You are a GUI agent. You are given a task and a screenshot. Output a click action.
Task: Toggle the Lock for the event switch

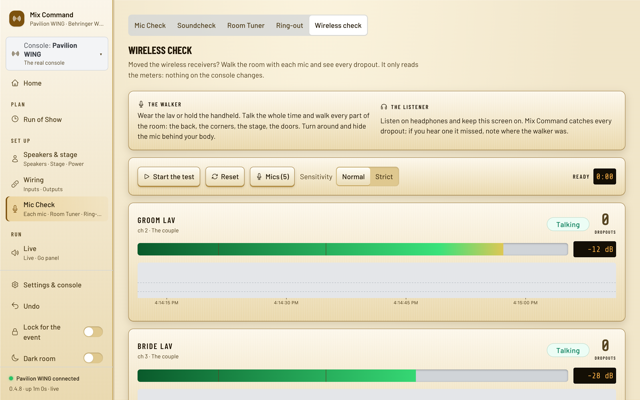coord(93,332)
